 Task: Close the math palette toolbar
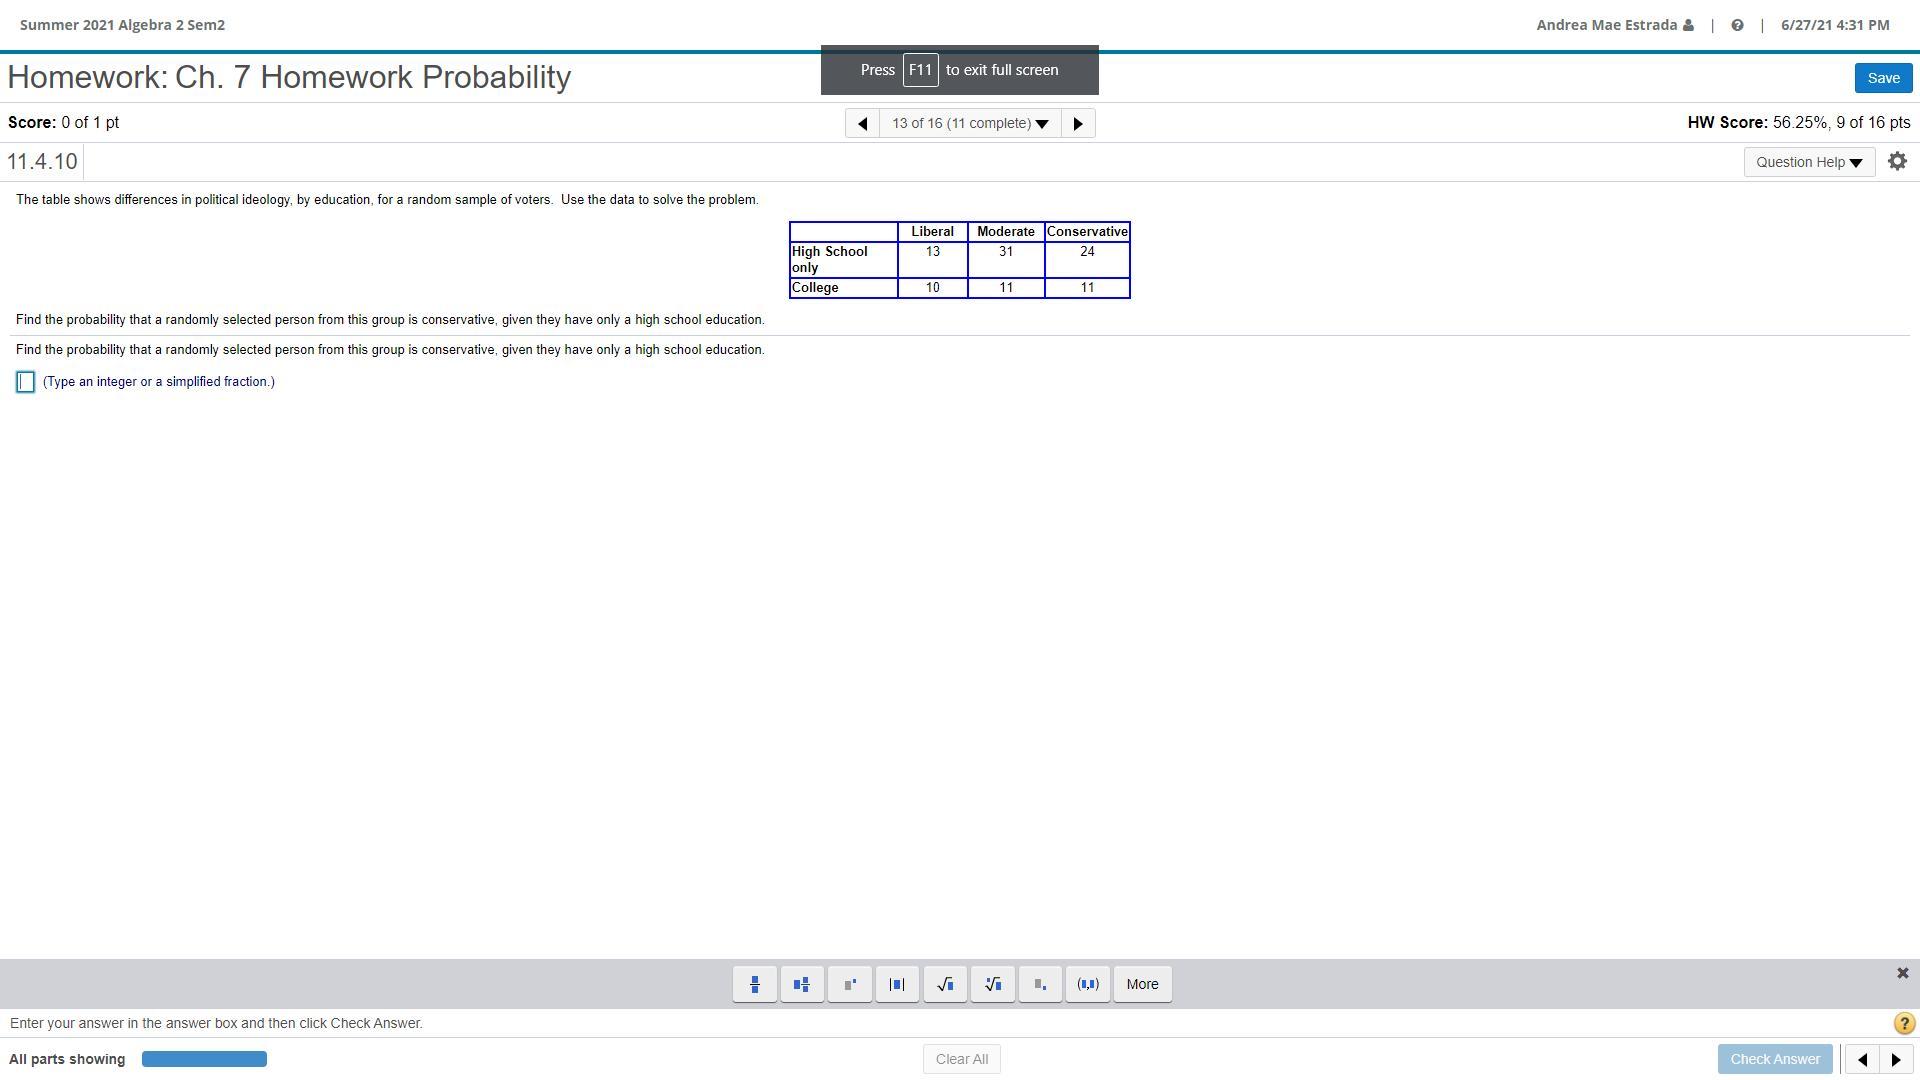[x=1902, y=973]
